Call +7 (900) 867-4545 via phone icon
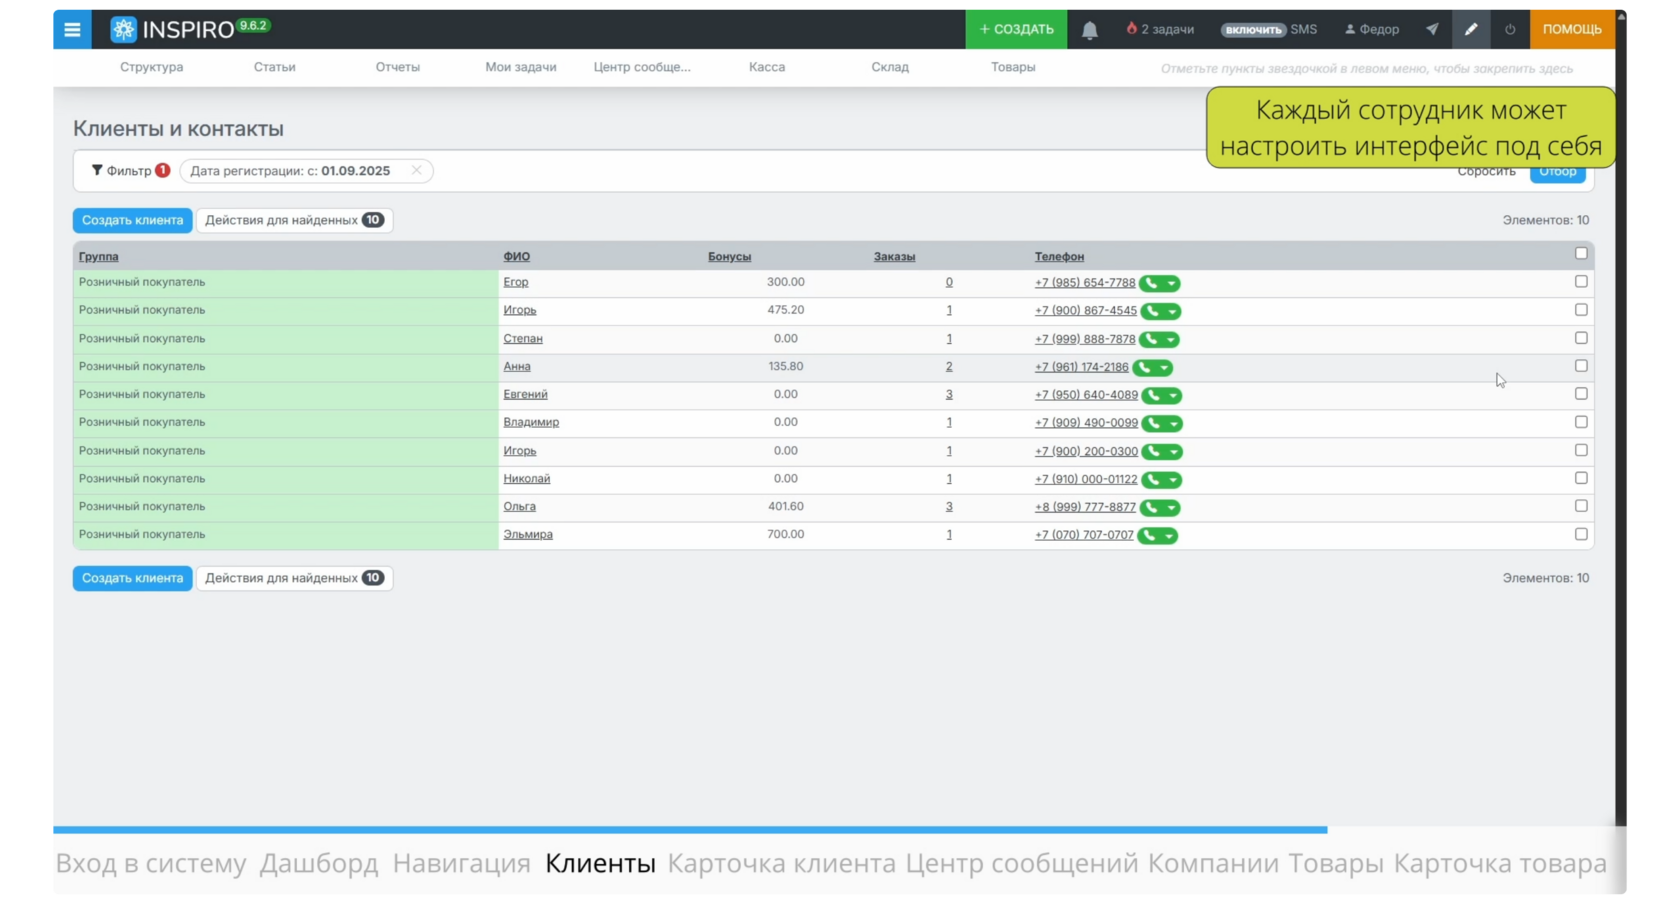 click(x=1152, y=312)
